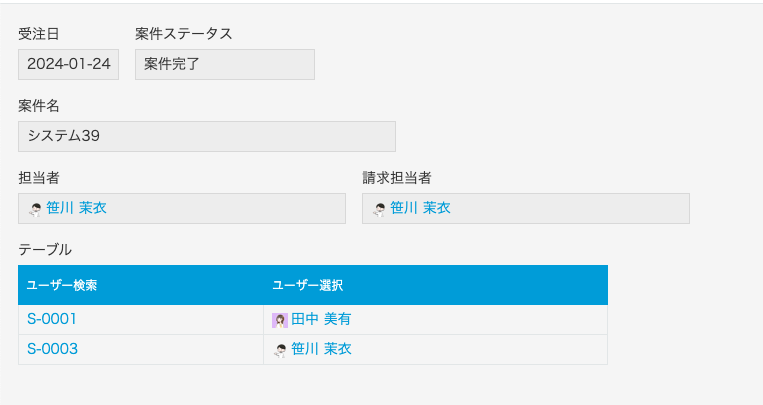Click the 受注日 label text
Viewport: 763px width, 405px height.
pyautogui.click(x=39, y=34)
